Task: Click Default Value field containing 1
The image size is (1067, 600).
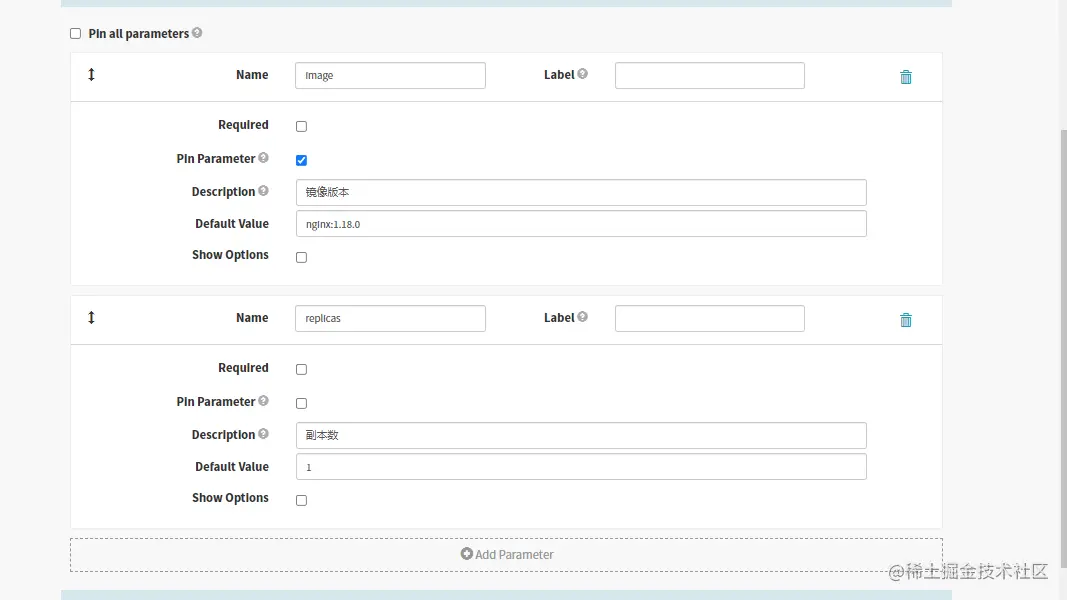Action: pos(581,467)
